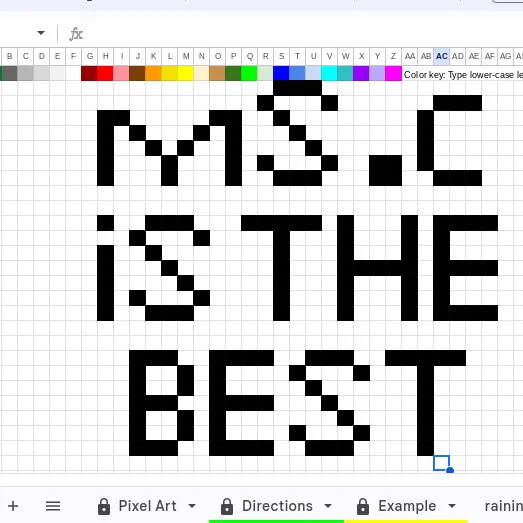
Task: Click the lock icon on Directions tab
Action: pyautogui.click(x=227, y=506)
